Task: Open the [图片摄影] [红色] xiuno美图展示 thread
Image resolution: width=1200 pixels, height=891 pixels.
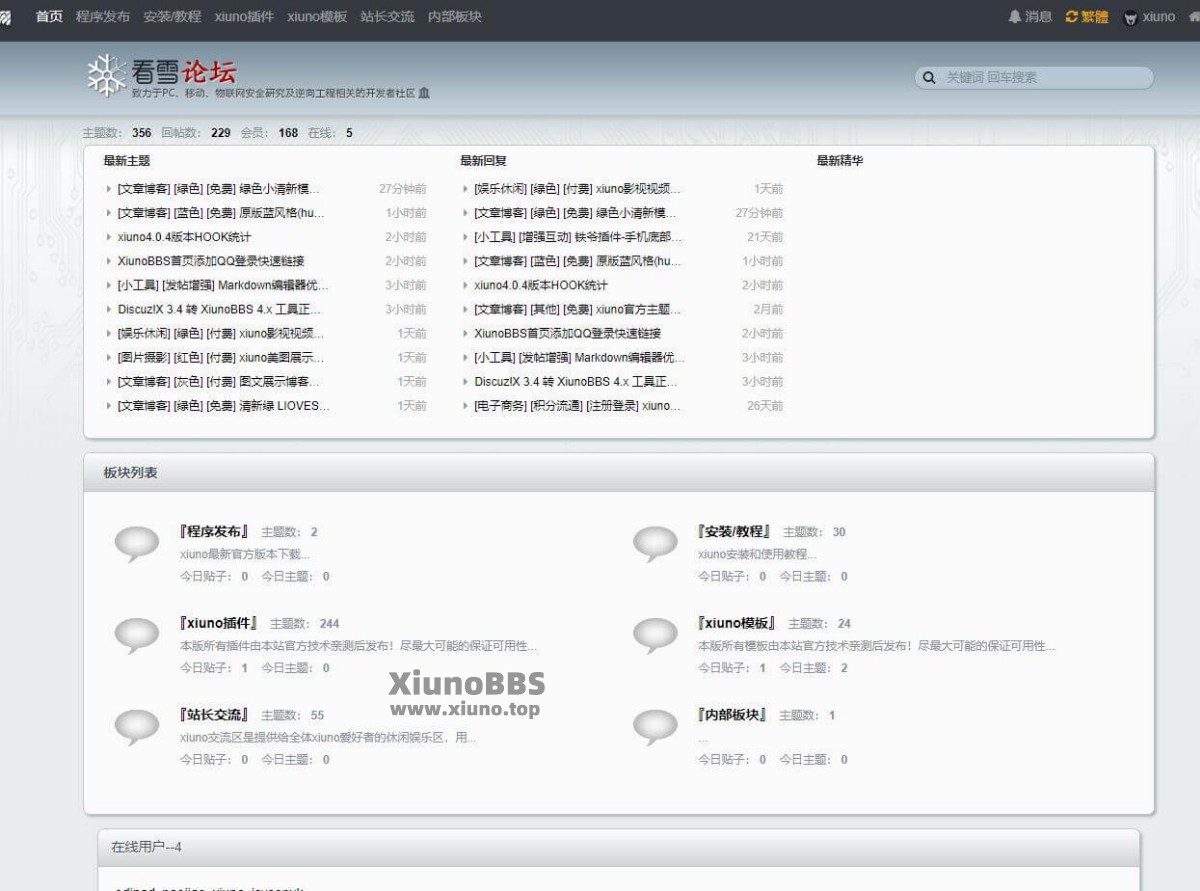Action: point(221,357)
